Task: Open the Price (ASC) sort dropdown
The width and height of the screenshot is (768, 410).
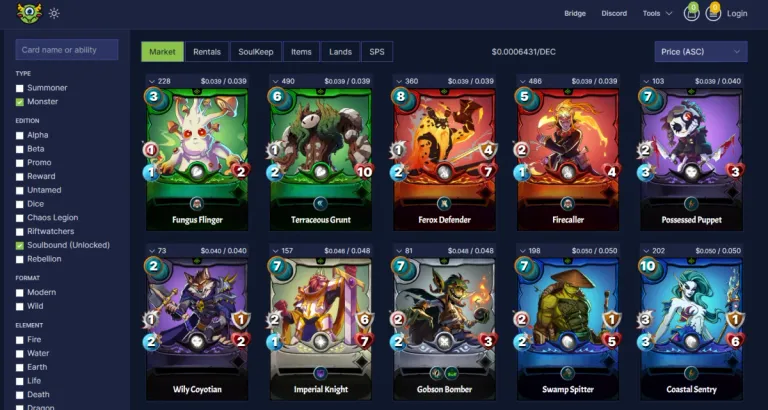Action: point(701,51)
